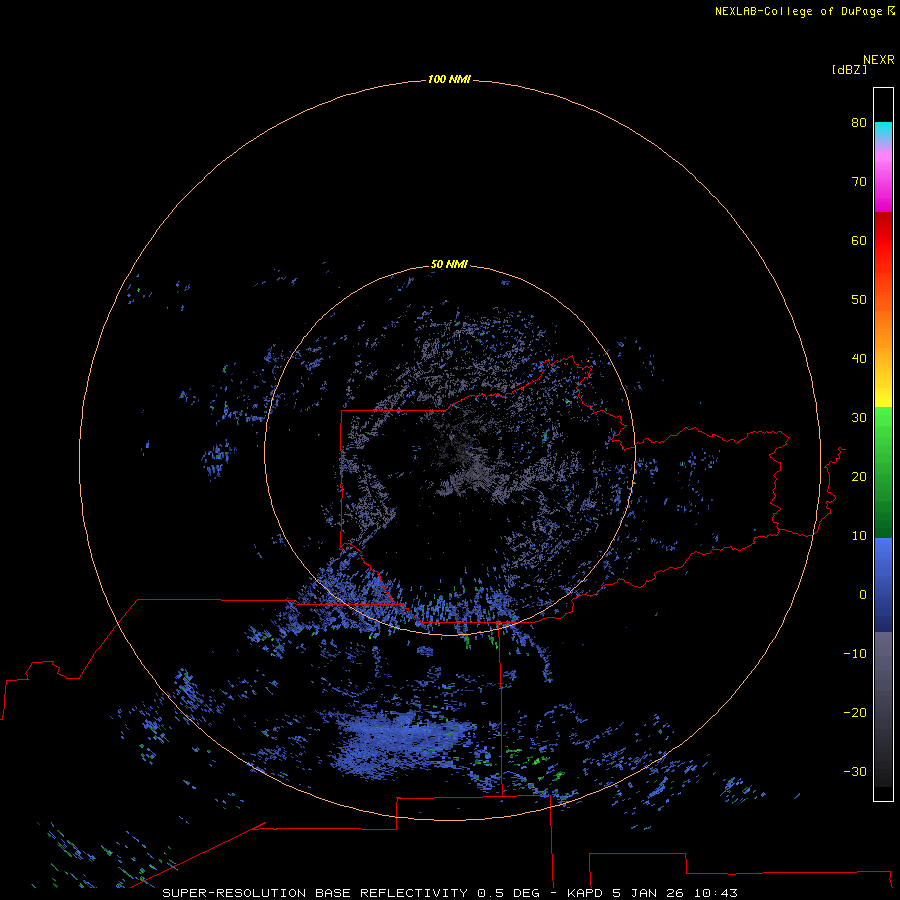Click the 50 dBZ scale value
The height and width of the screenshot is (900, 900).
[859, 300]
